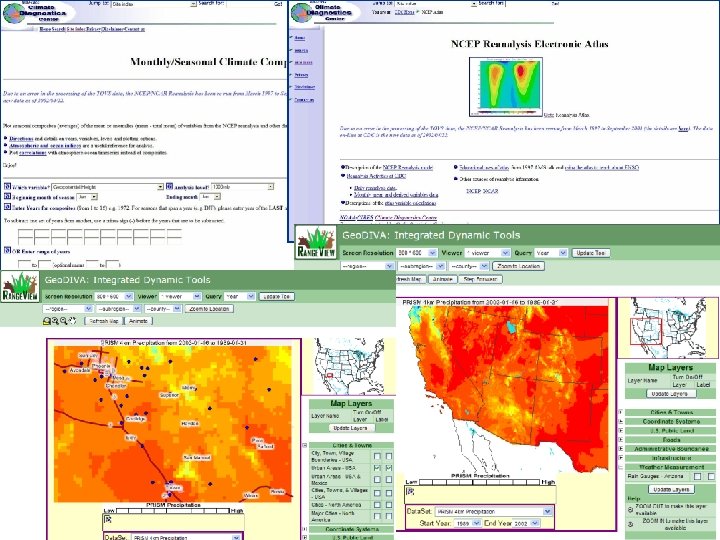This screenshot has width=720, height=540.
Task: Open region dropdown in right GeoDIVA
Action: coord(367,266)
